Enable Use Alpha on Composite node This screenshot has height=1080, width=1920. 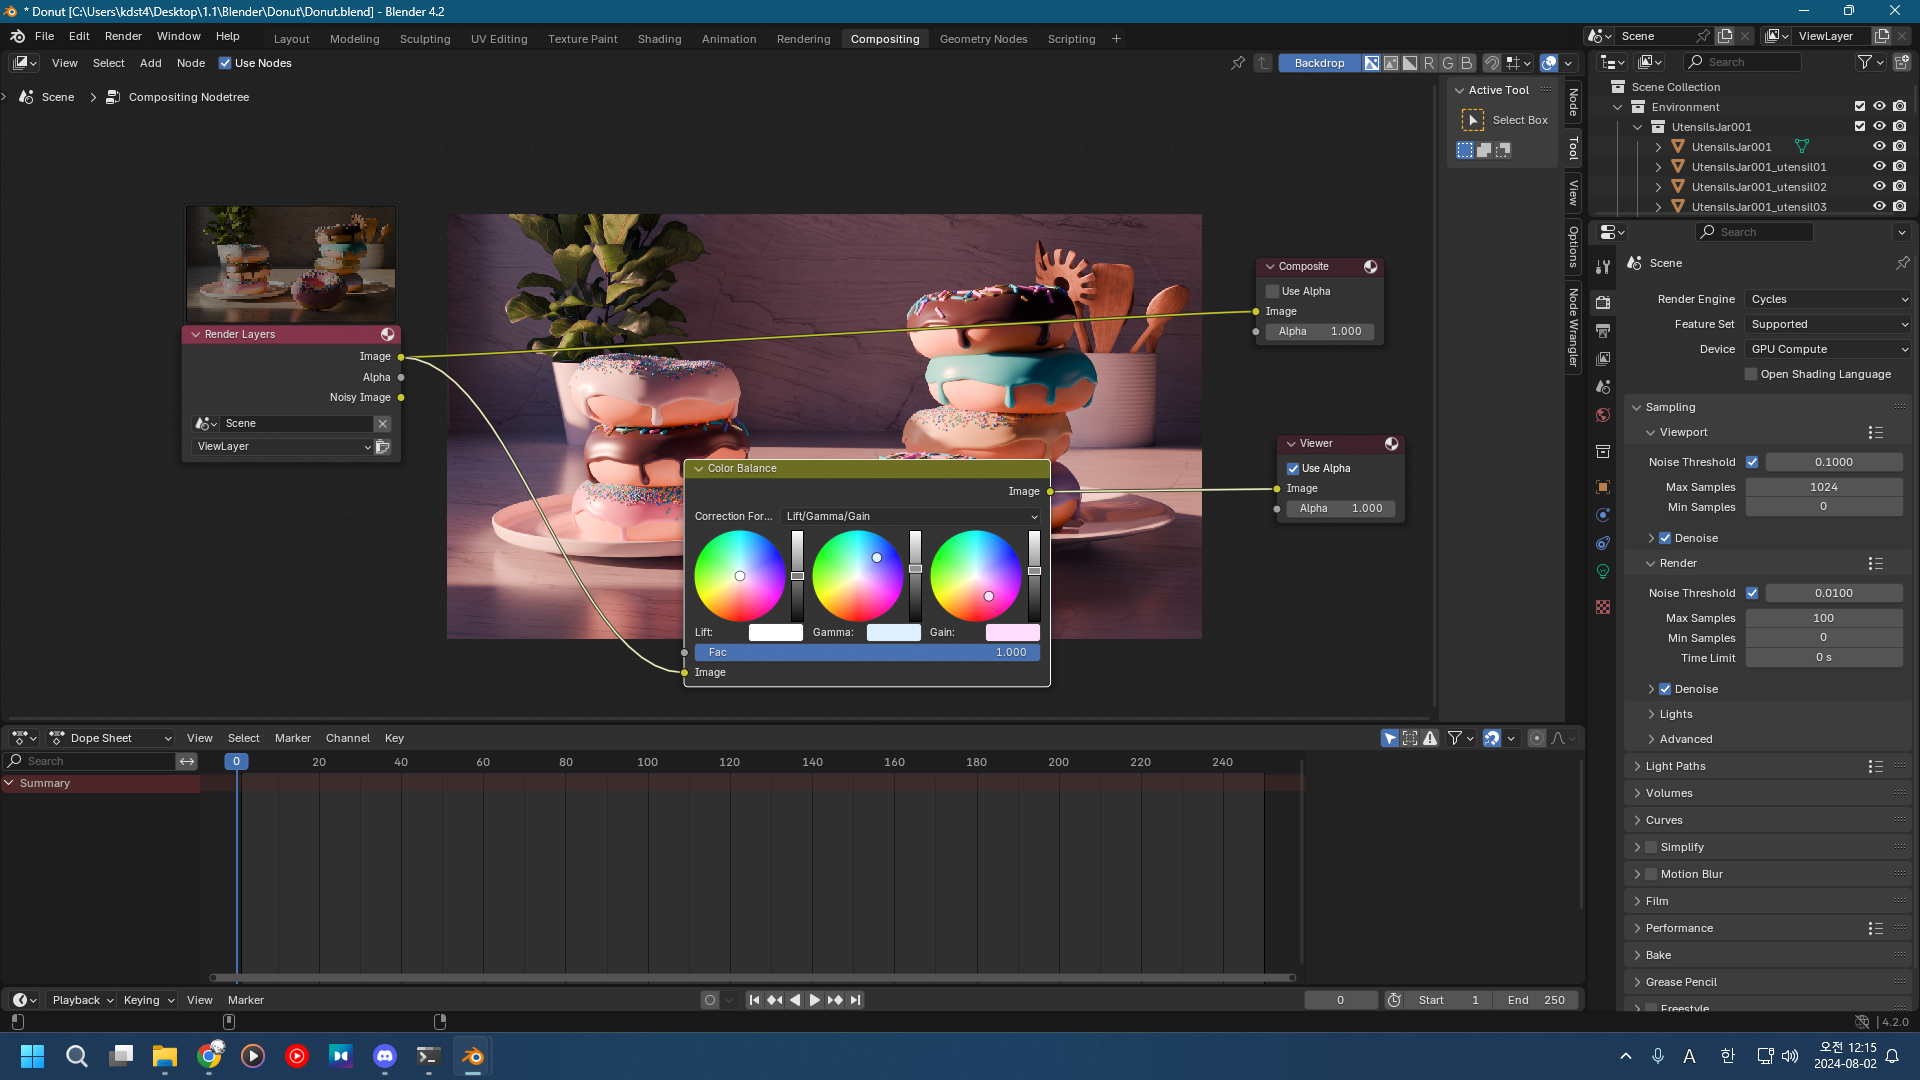coord(1273,291)
